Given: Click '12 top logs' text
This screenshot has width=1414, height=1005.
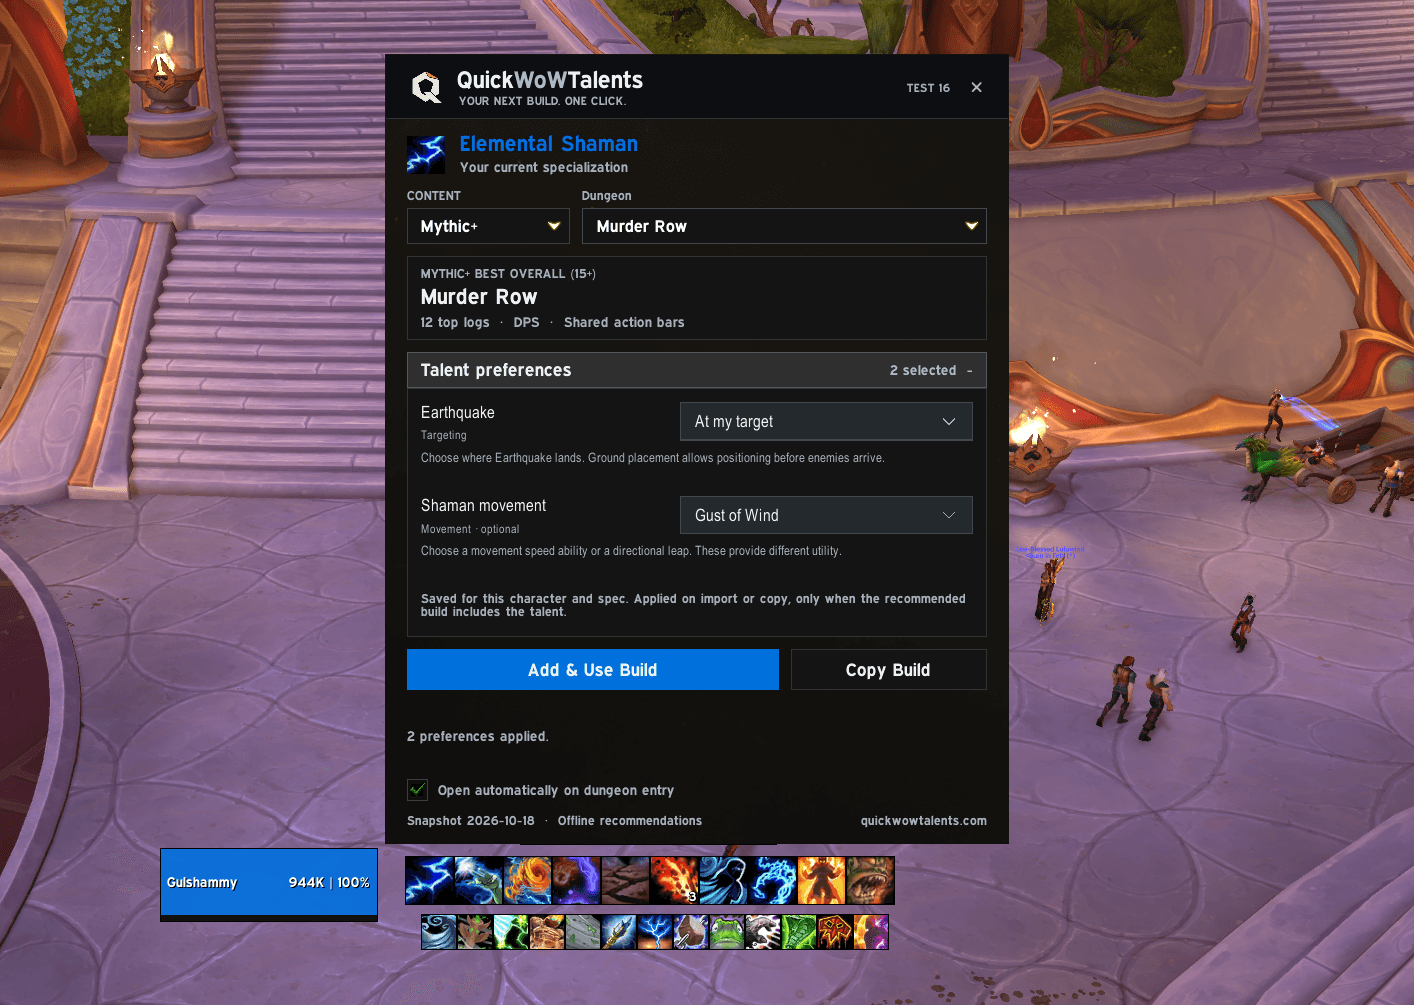Looking at the screenshot, I should pyautogui.click(x=455, y=322).
